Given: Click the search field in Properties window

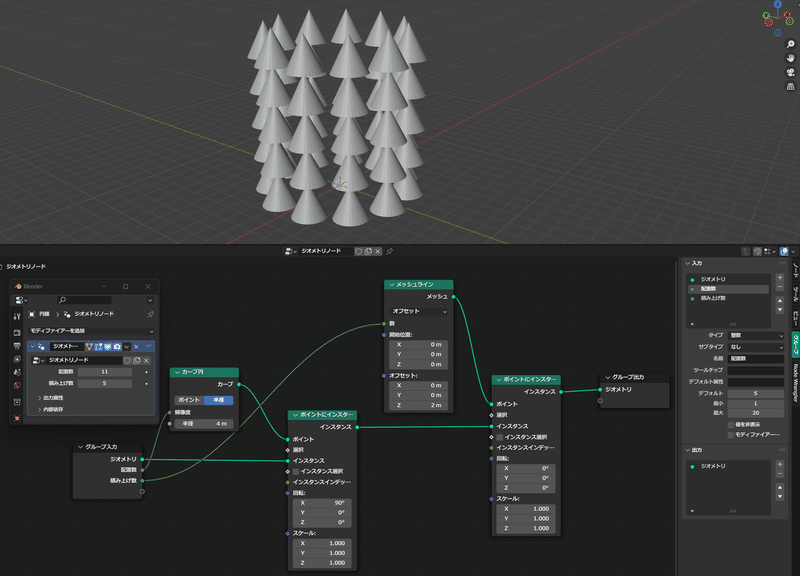Looking at the screenshot, I should pyautogui.click(x=85, y=300).
